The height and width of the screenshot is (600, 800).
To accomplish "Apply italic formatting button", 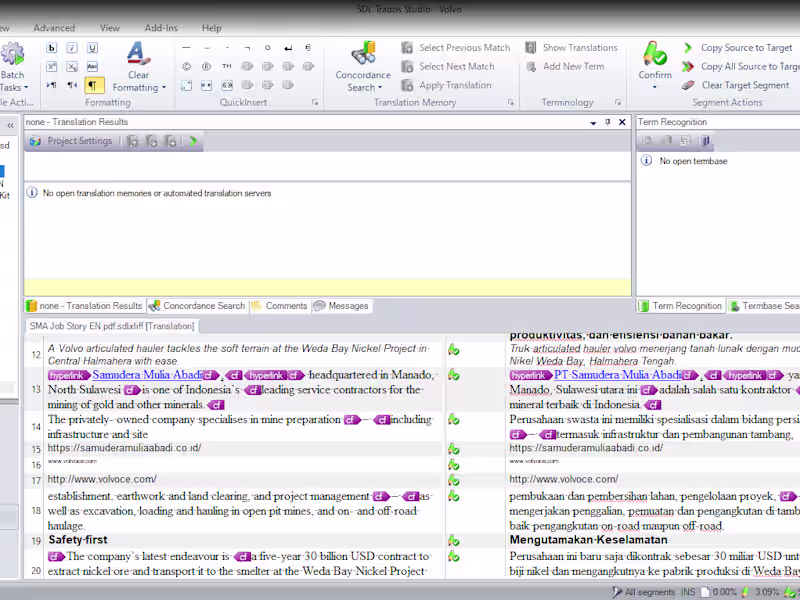I will click(x=72, y=48).
